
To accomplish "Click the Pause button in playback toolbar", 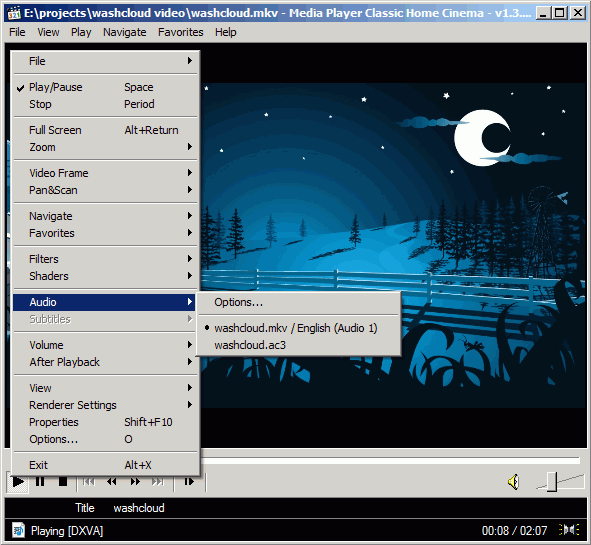I will [40, 482].
